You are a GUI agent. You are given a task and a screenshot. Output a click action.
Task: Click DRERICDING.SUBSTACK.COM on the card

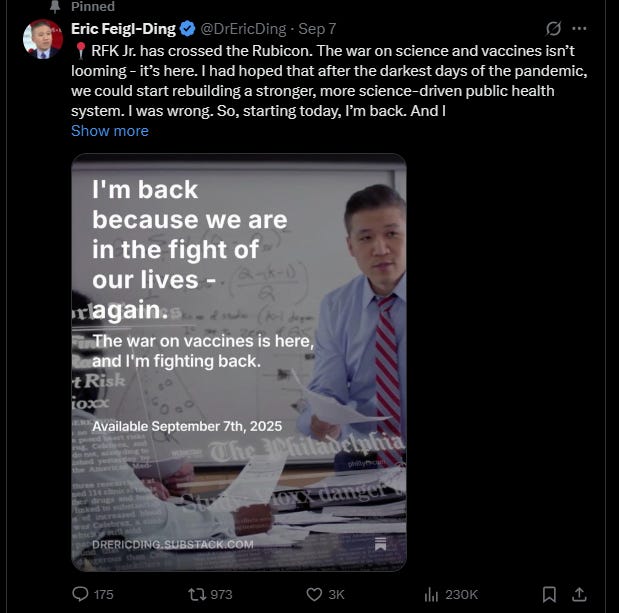(x=172, y=544)
